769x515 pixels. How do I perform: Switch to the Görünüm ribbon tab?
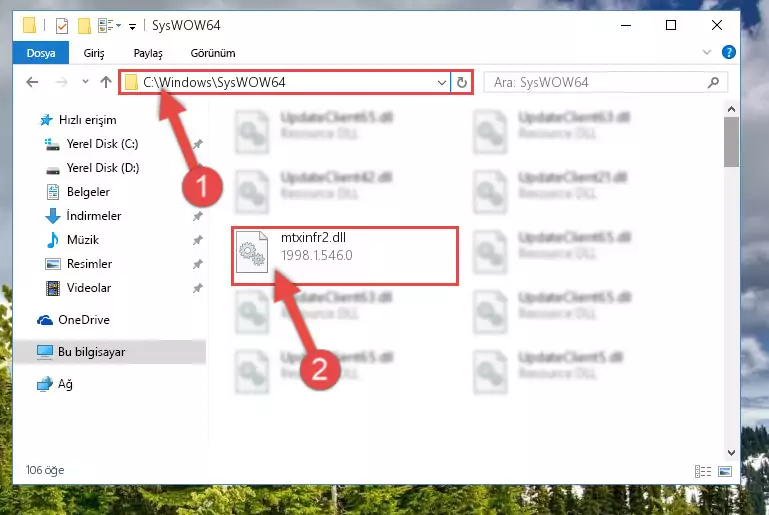coord(213,53)
